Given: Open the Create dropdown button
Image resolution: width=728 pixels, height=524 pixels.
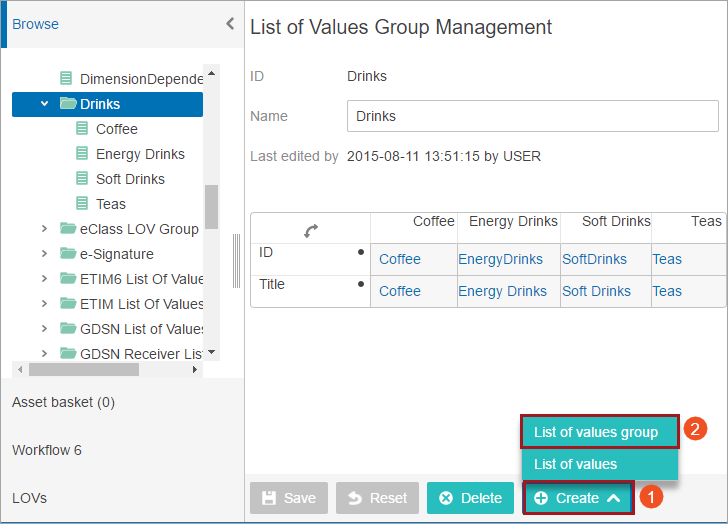Looking at the screenshot, I should click(578, 498).
